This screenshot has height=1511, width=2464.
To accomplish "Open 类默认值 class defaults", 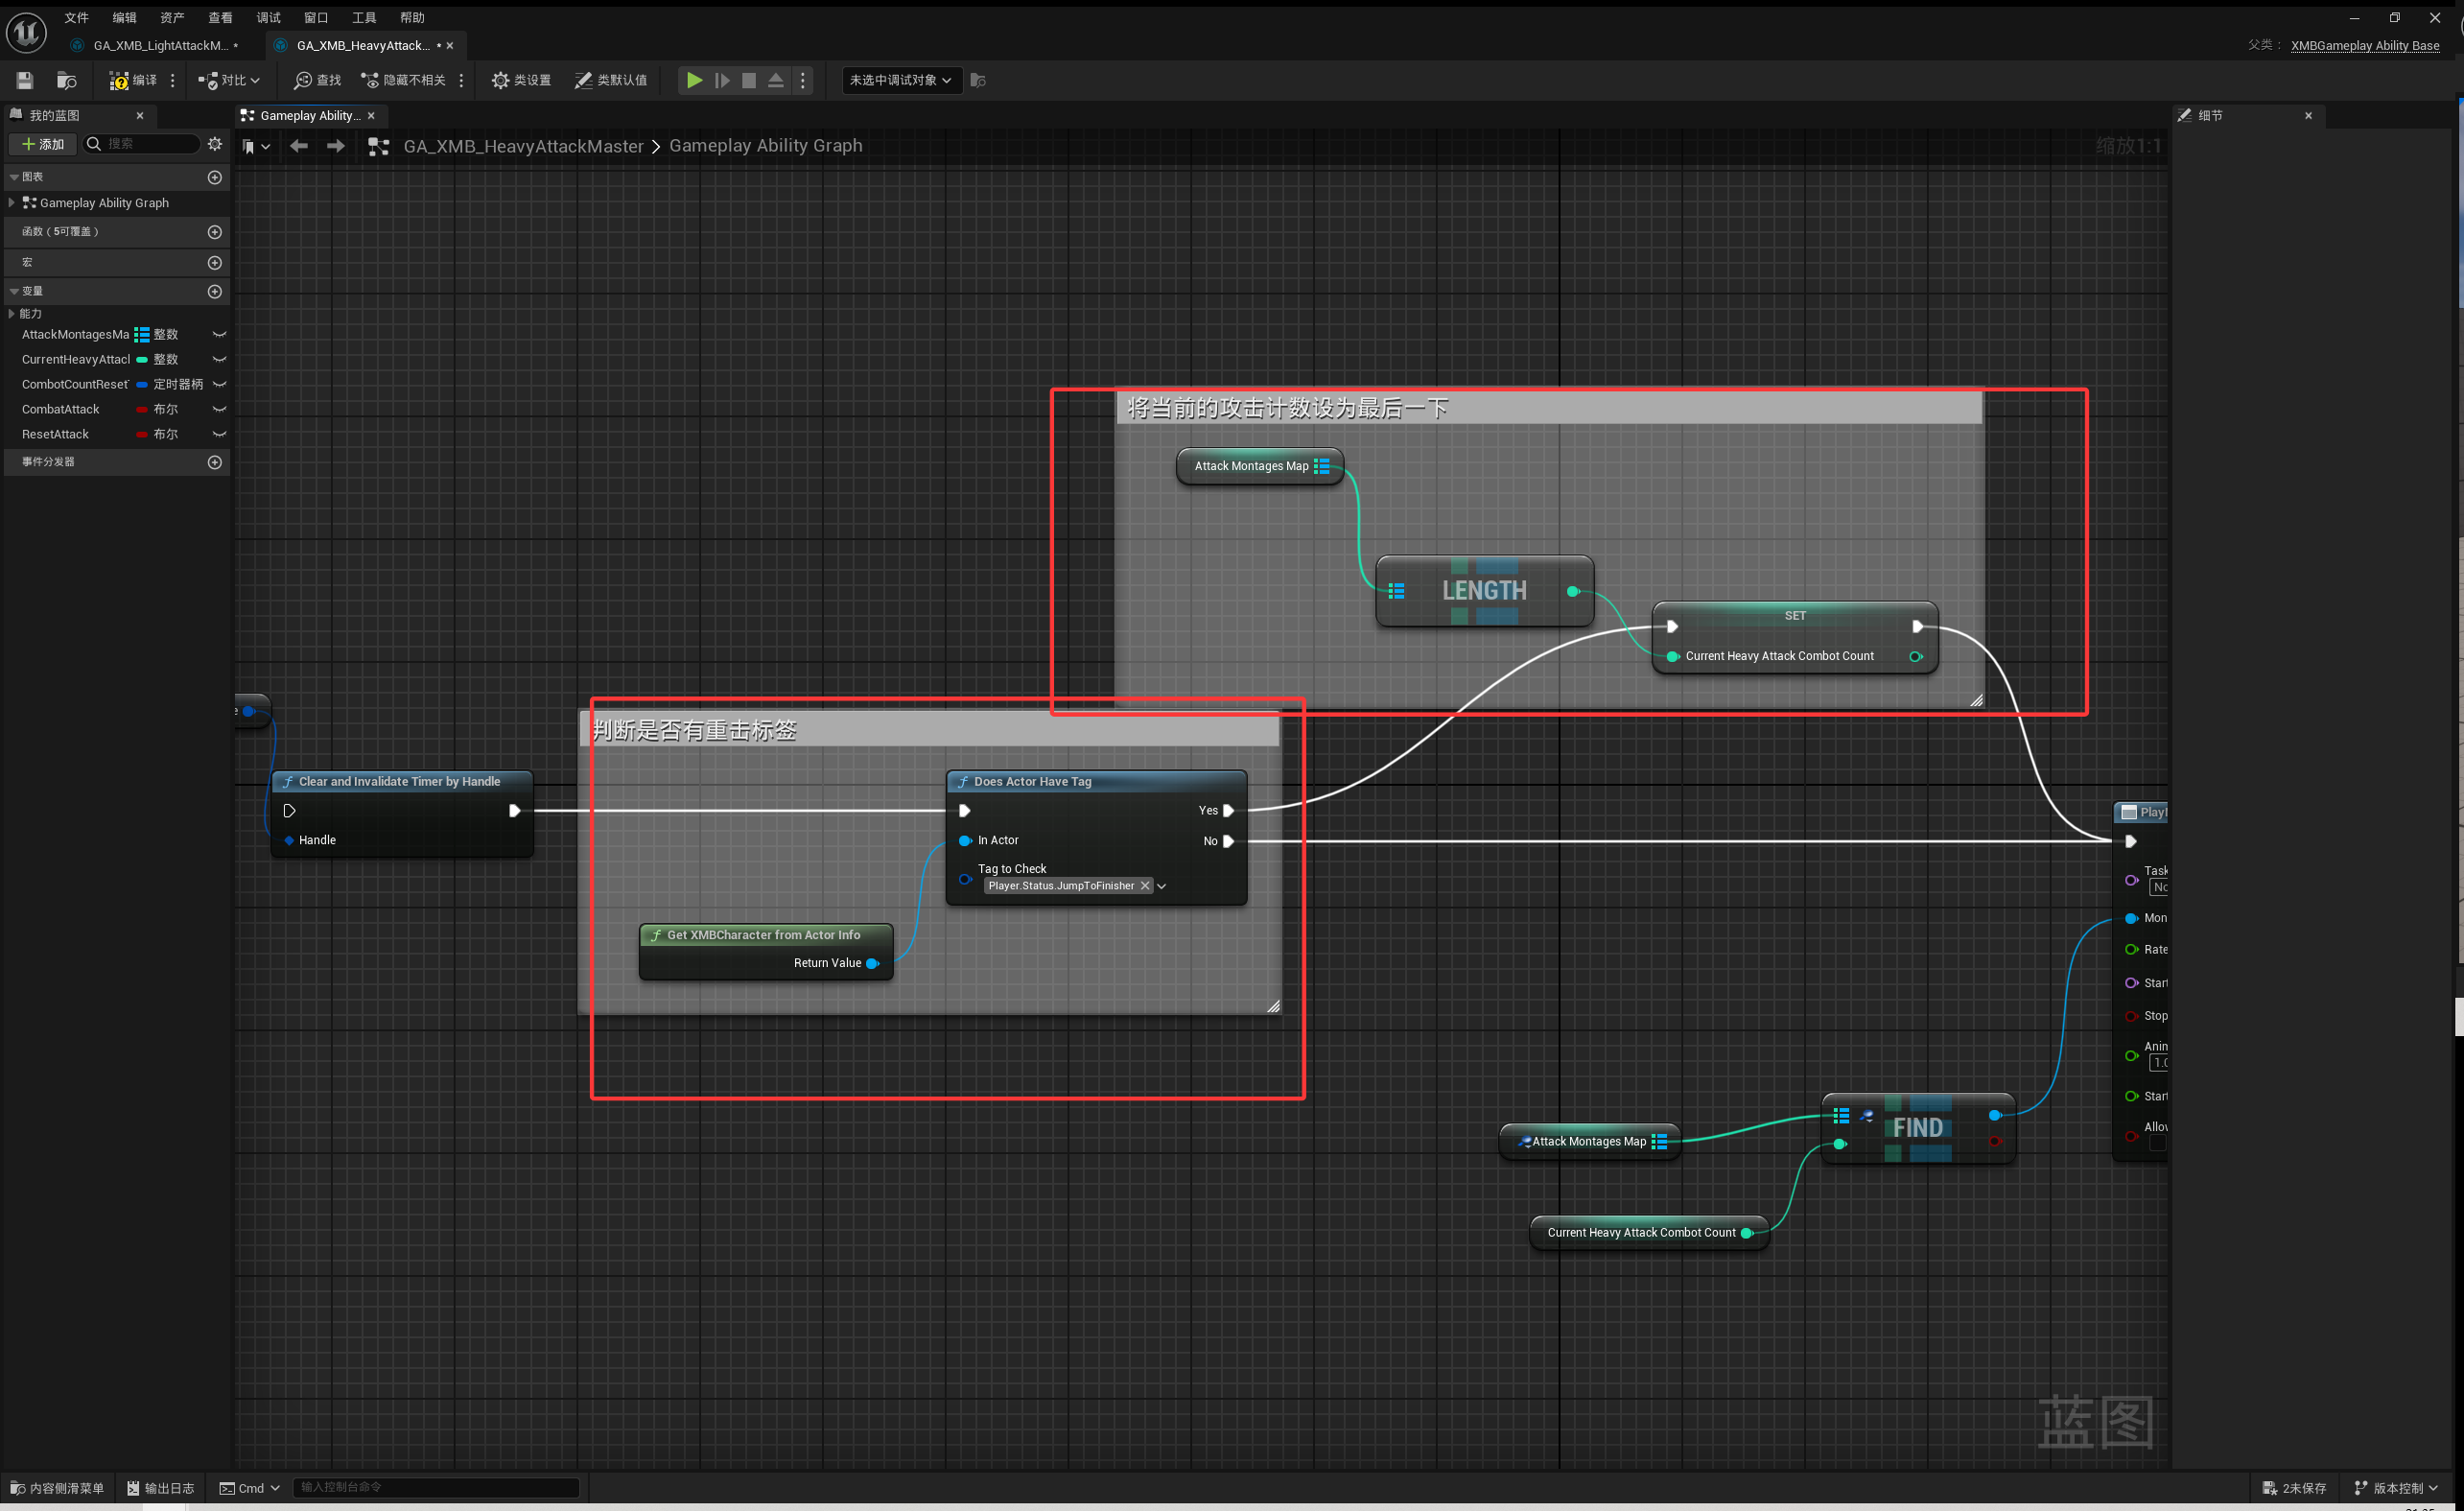I will point(610,80).
